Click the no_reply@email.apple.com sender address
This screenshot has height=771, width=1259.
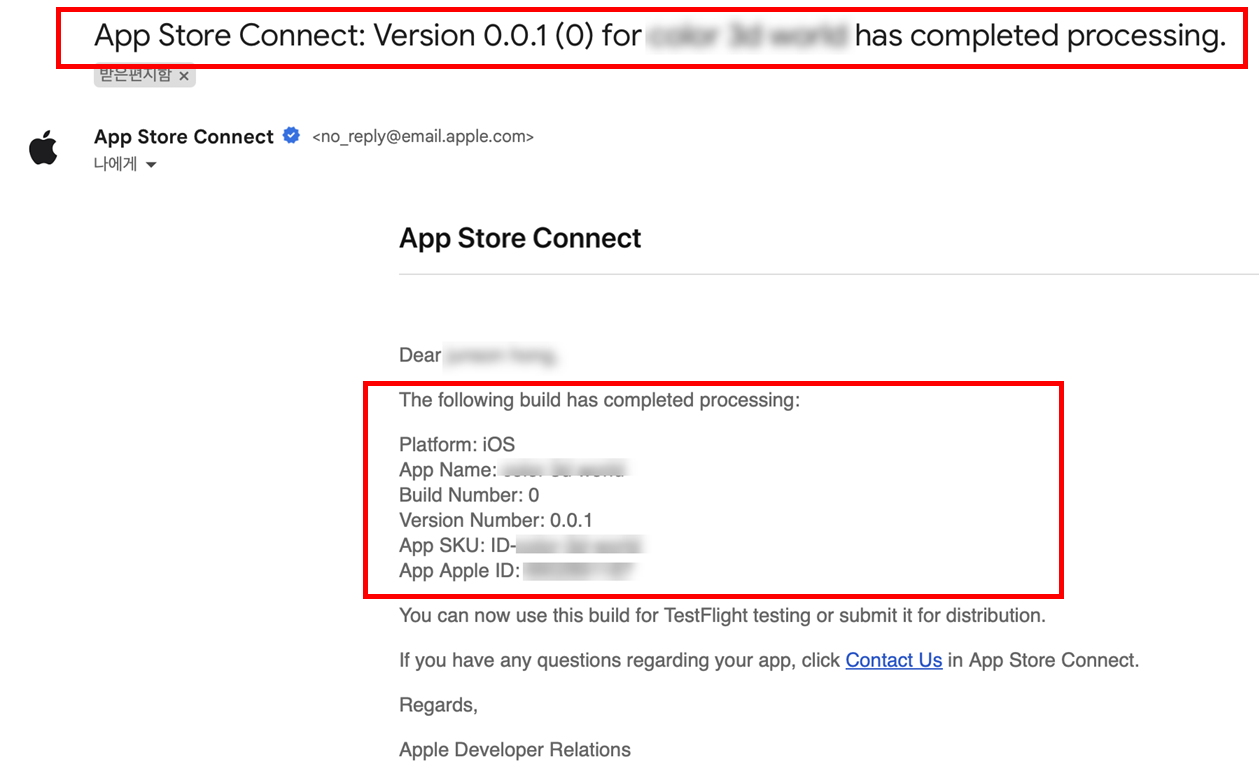point(423,137)
